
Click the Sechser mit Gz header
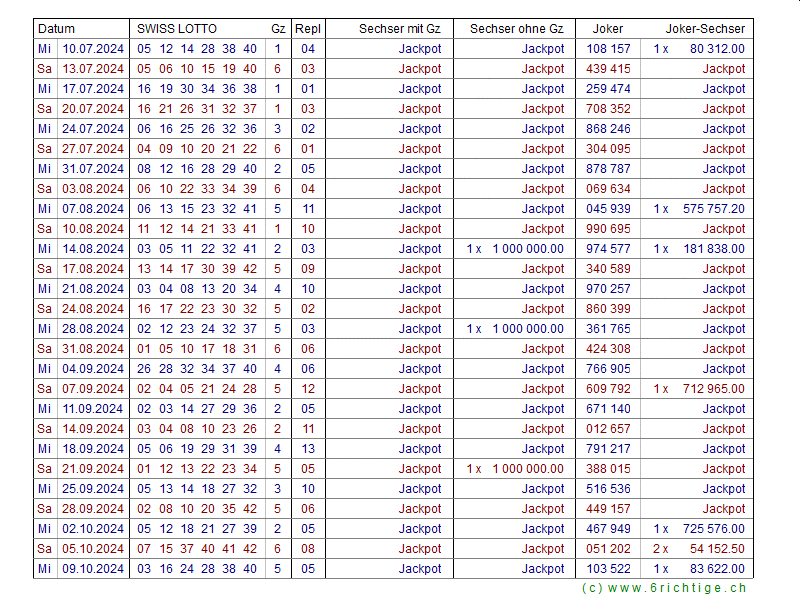click(399, 29)
